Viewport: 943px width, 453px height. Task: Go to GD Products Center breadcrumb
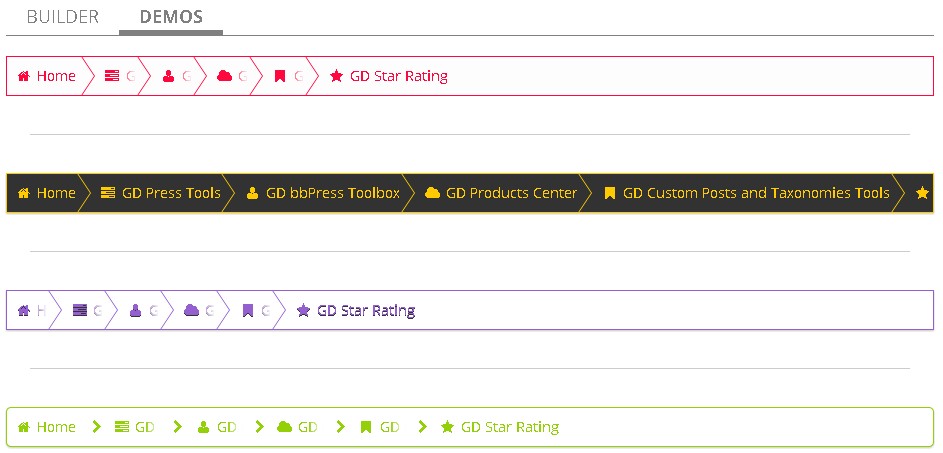(x=501, y=193)
